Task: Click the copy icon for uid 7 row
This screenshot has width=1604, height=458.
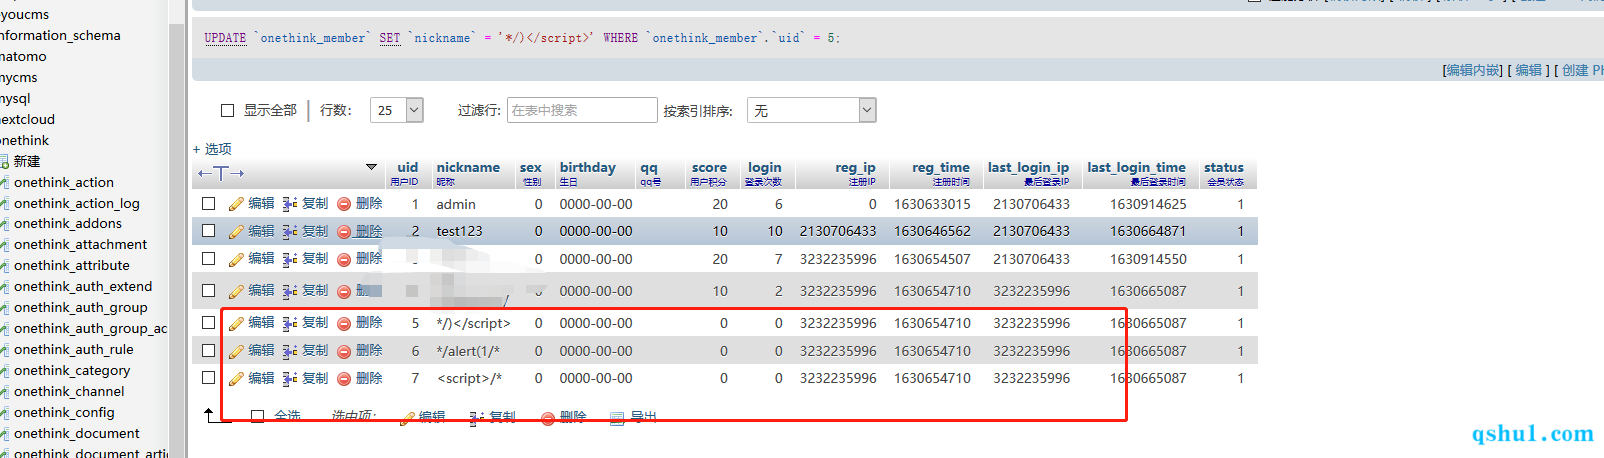Action: tap(290, 380)
